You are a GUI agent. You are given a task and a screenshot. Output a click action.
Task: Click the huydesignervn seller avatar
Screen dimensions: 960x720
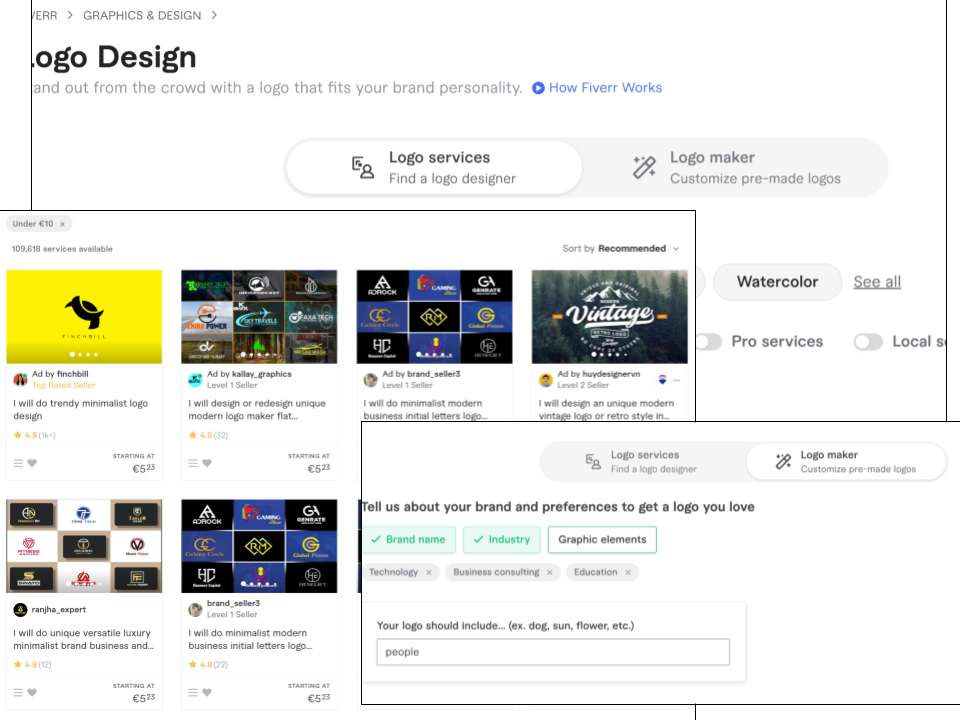[546, 380]
